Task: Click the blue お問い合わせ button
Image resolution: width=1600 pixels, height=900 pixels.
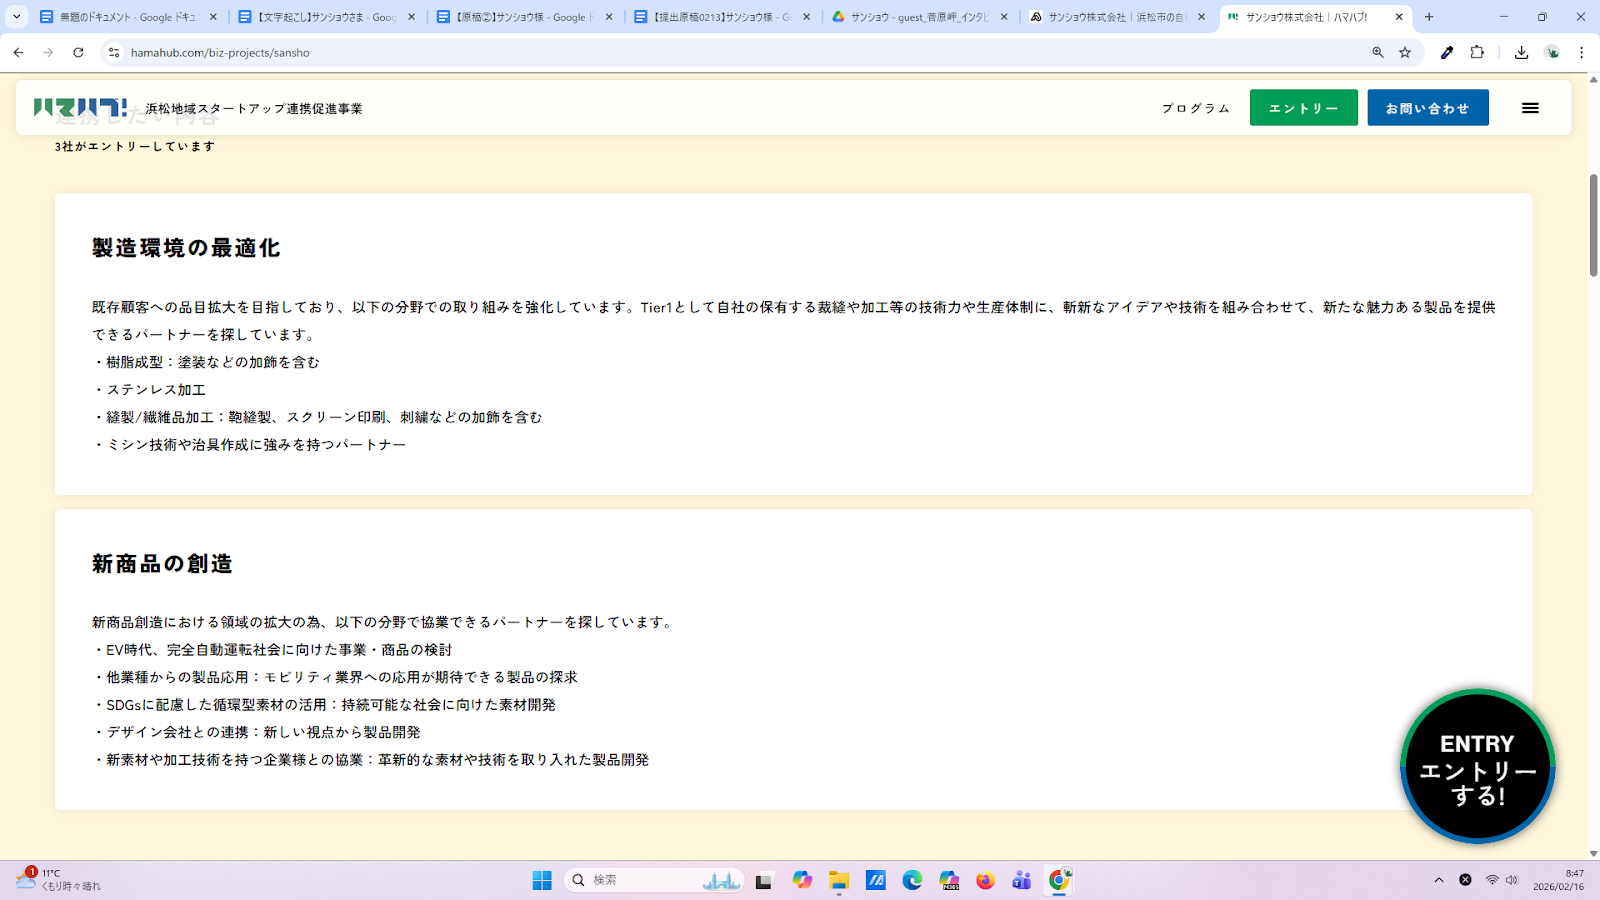Action: [1428, 108]
